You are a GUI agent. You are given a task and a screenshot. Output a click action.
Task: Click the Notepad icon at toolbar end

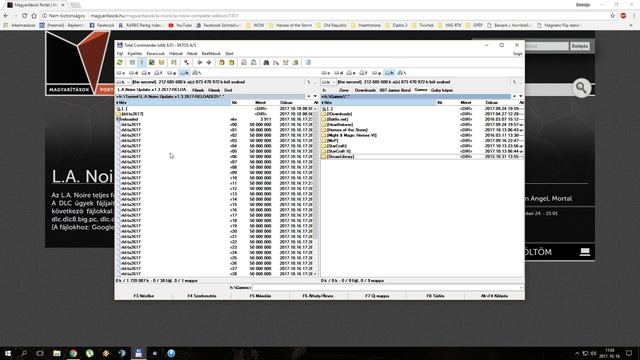coord(308,62)
